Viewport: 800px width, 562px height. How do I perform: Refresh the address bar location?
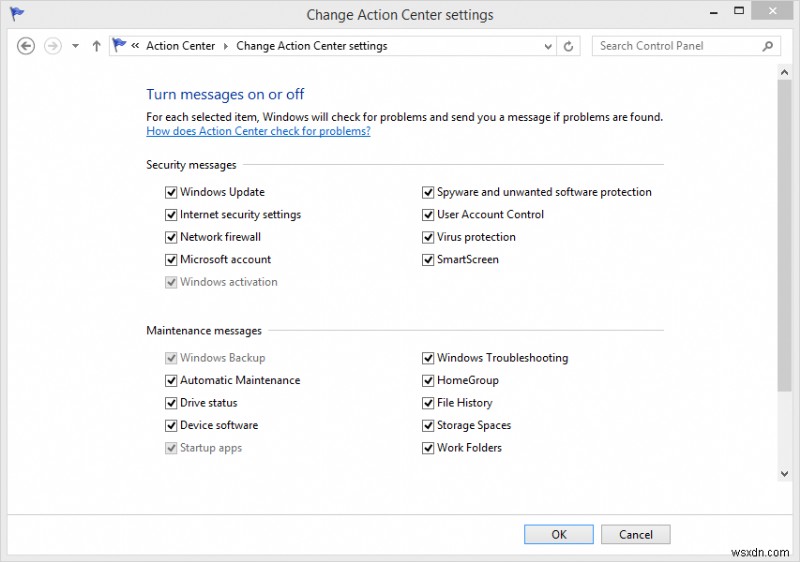point(568,46)
